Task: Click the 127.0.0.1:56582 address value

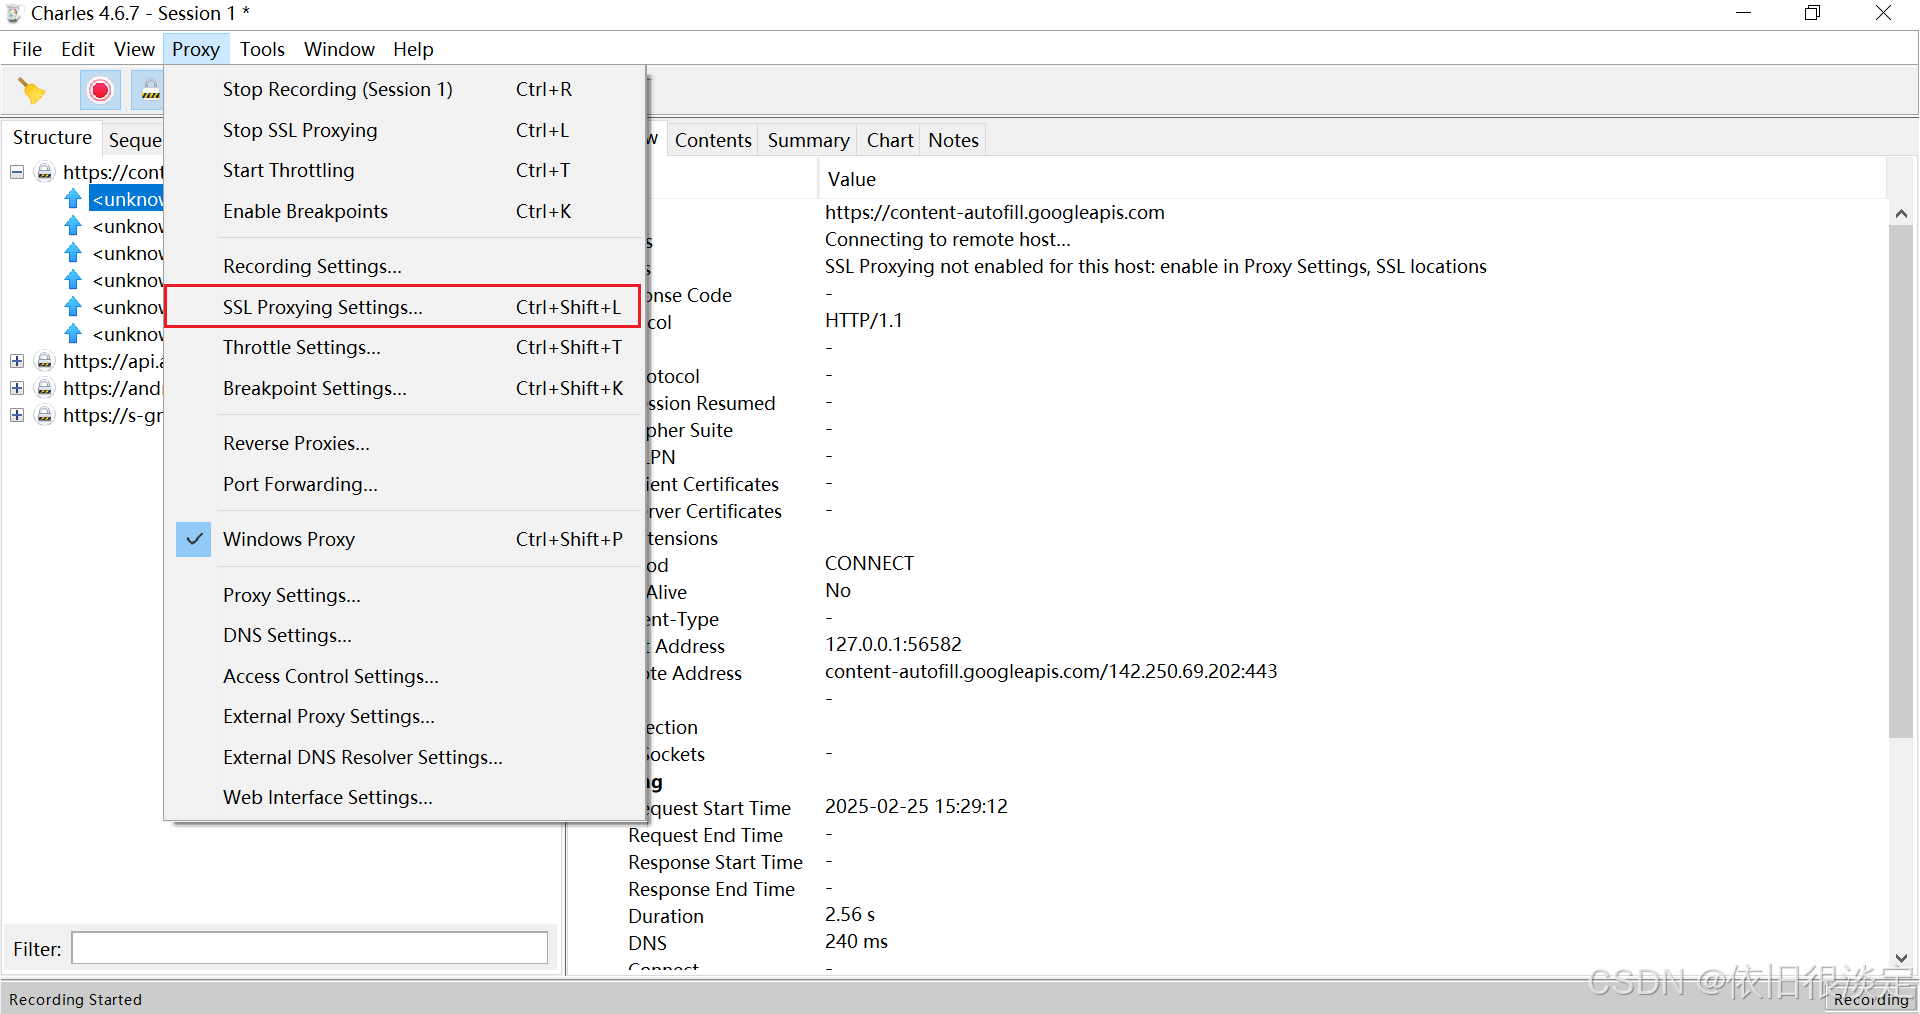Action: tap(893, 644)
